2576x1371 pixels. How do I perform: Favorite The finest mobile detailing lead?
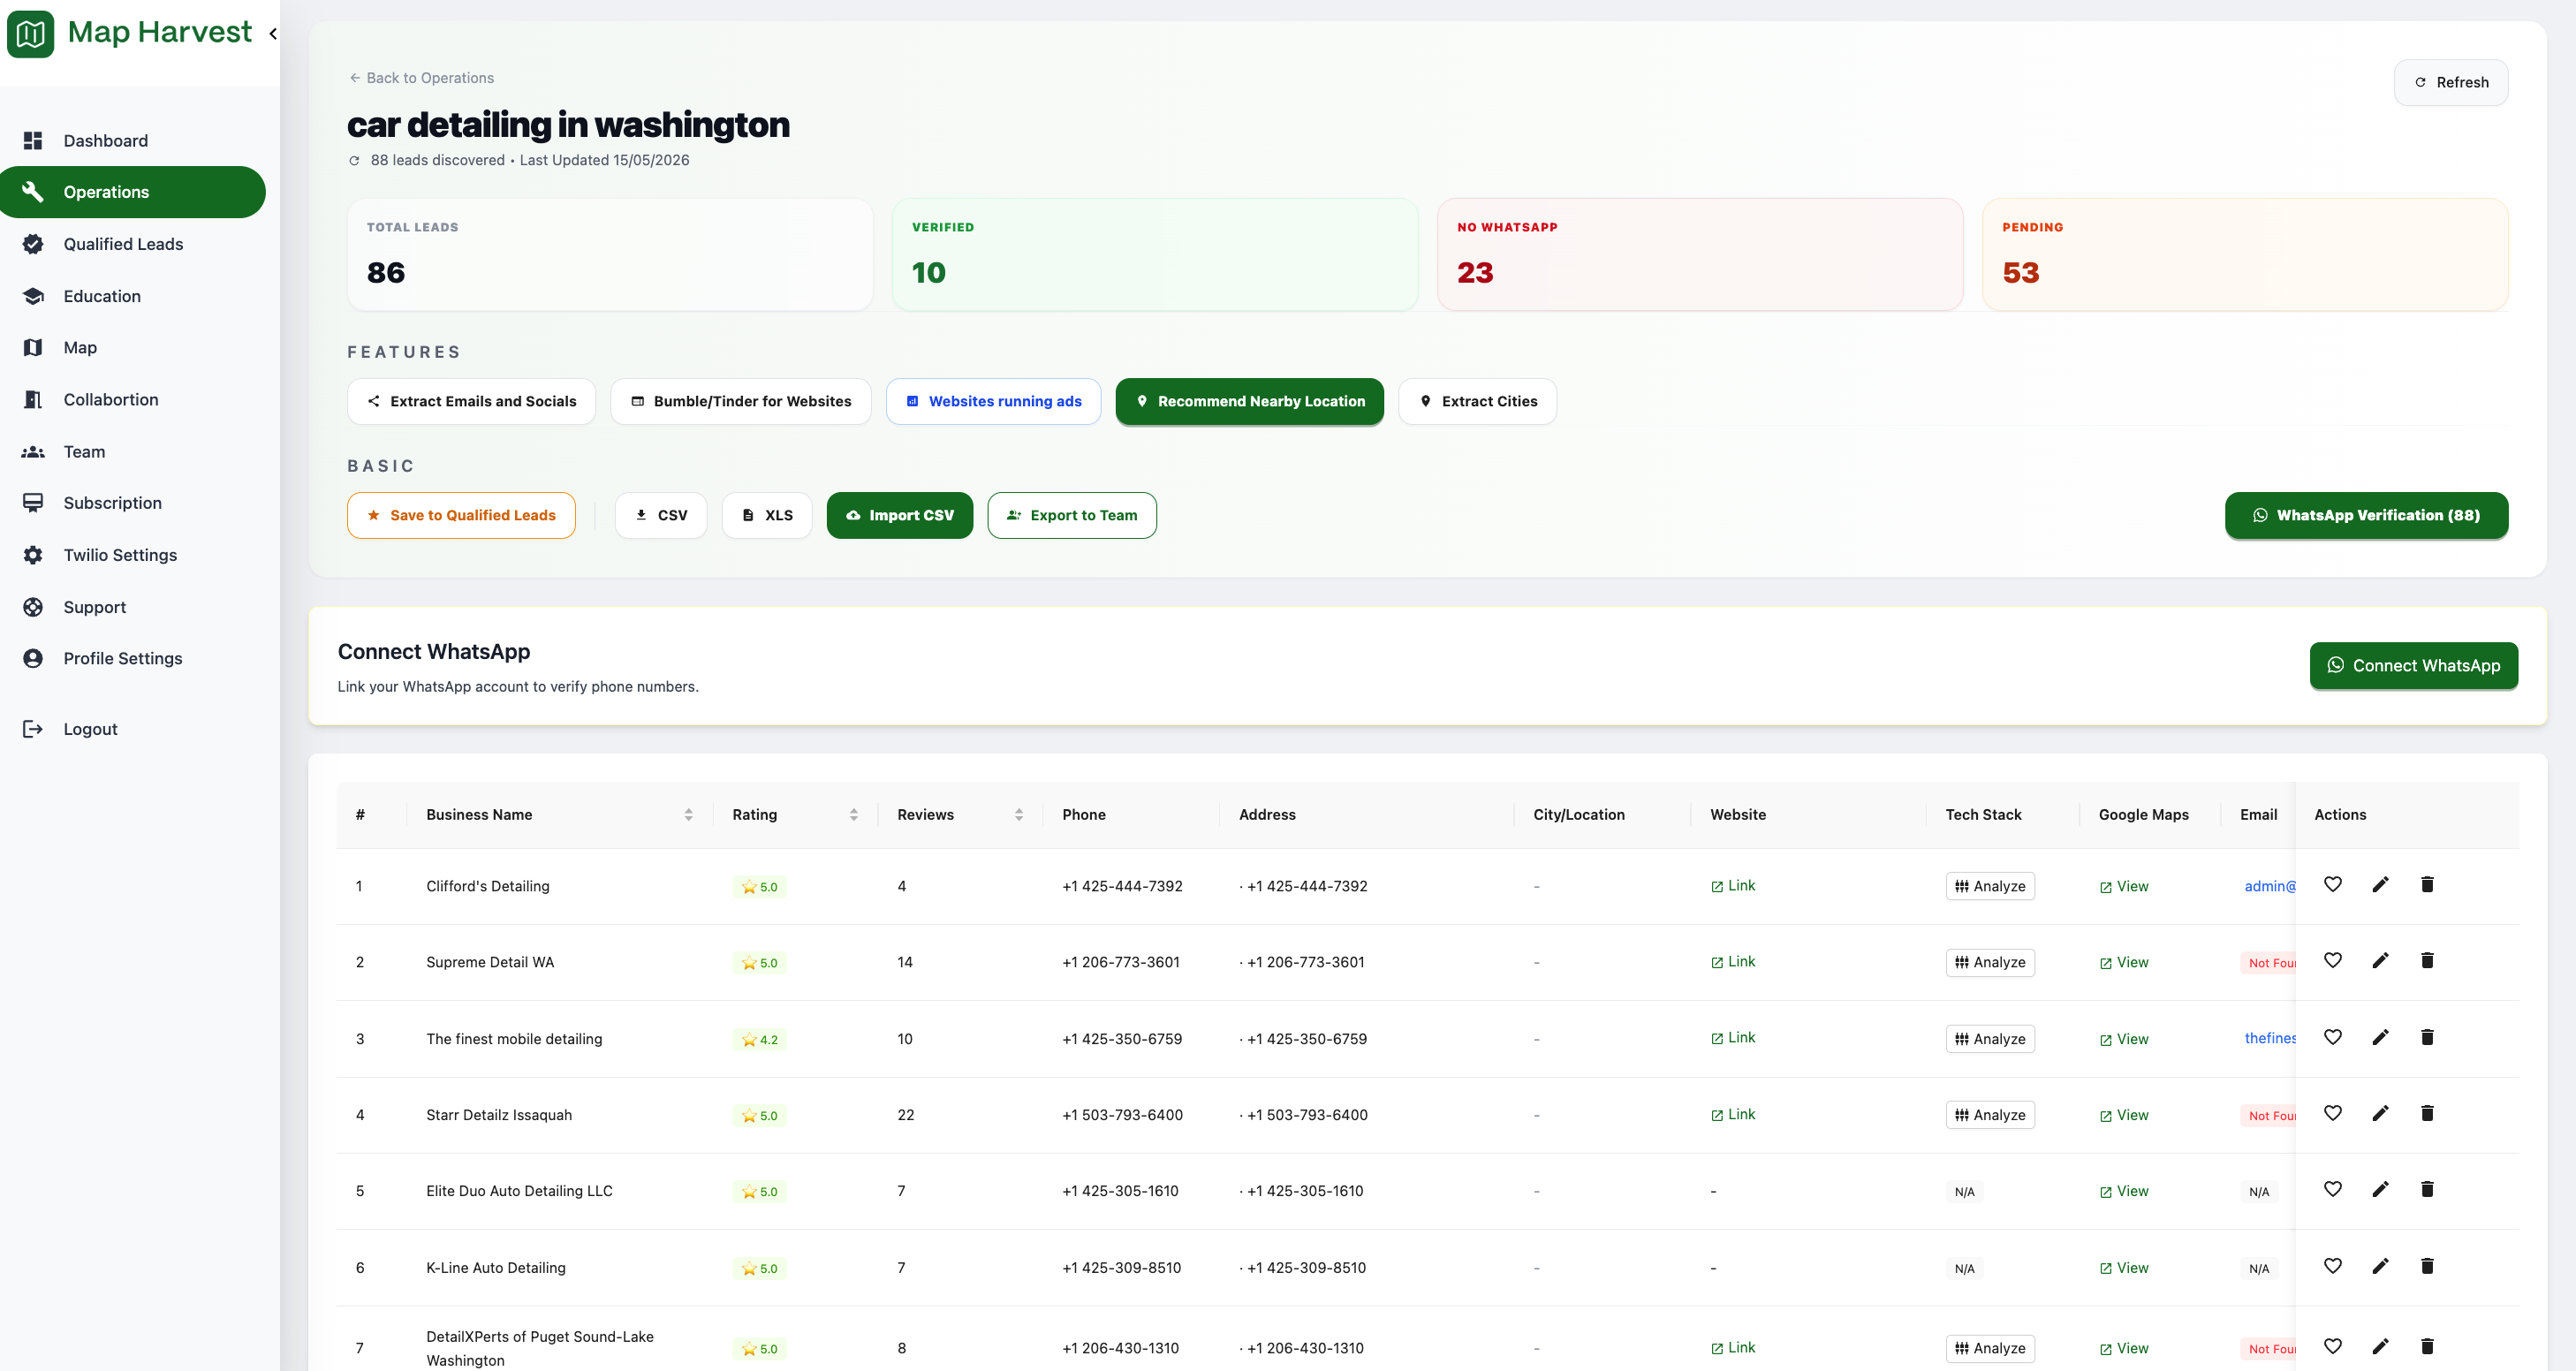point(2332,1037)
